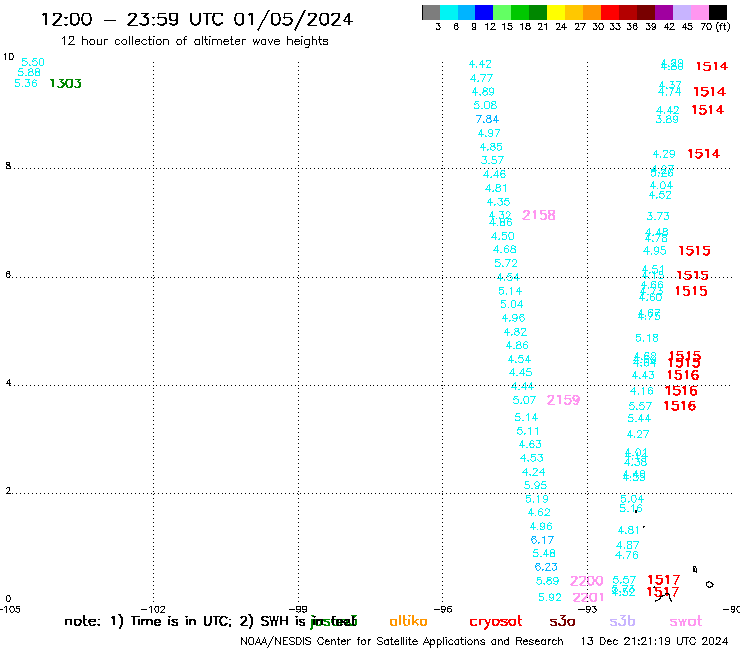Select subtitle '12 hour collection of altimeter wave heights'
The height and width of the screenshot is (650, 740).
coord(194,41)
